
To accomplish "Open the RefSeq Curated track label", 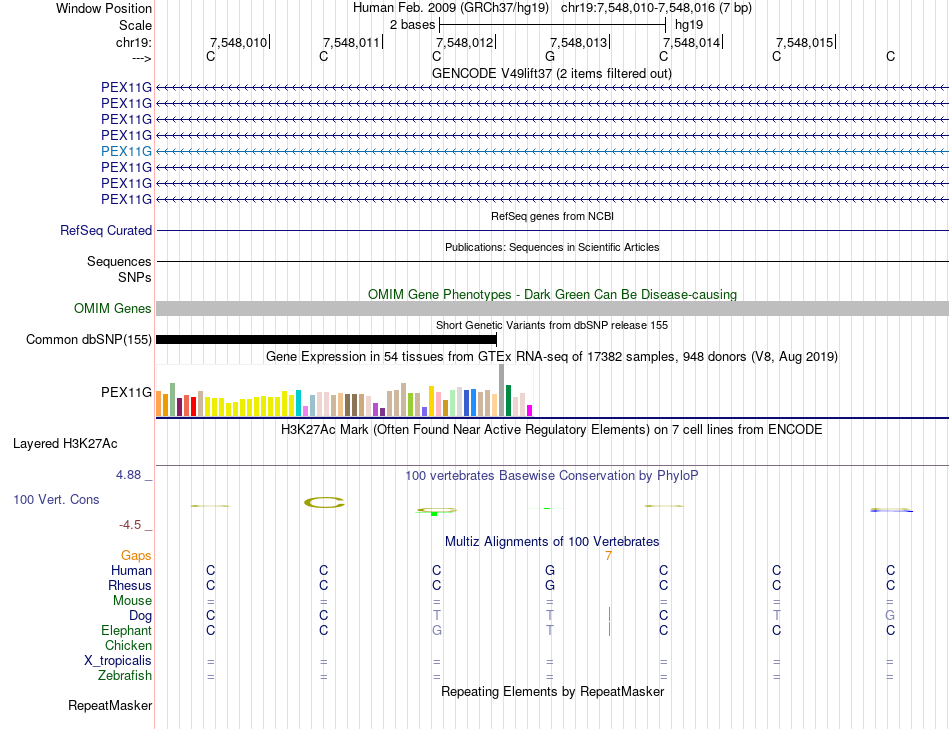I will point(106,230).
